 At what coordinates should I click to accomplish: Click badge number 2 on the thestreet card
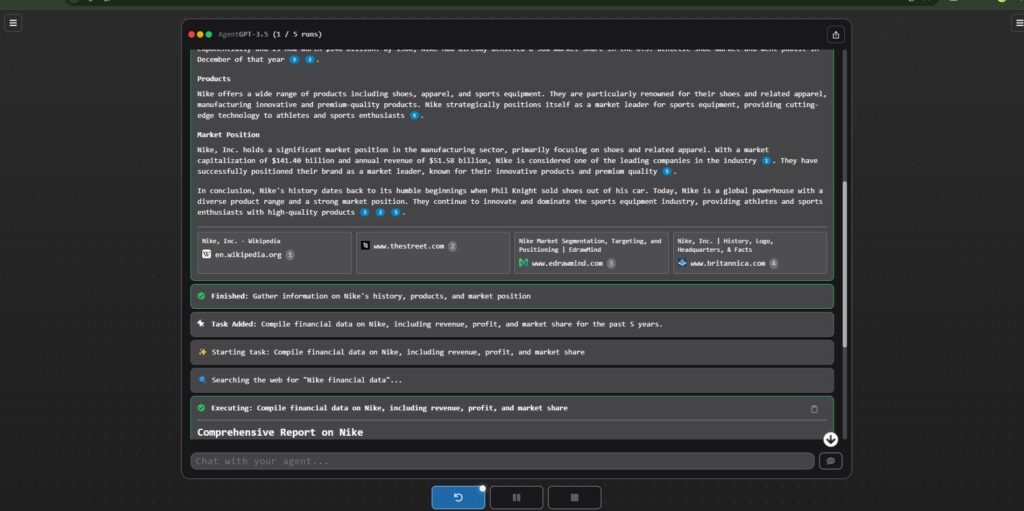point(452,246)
